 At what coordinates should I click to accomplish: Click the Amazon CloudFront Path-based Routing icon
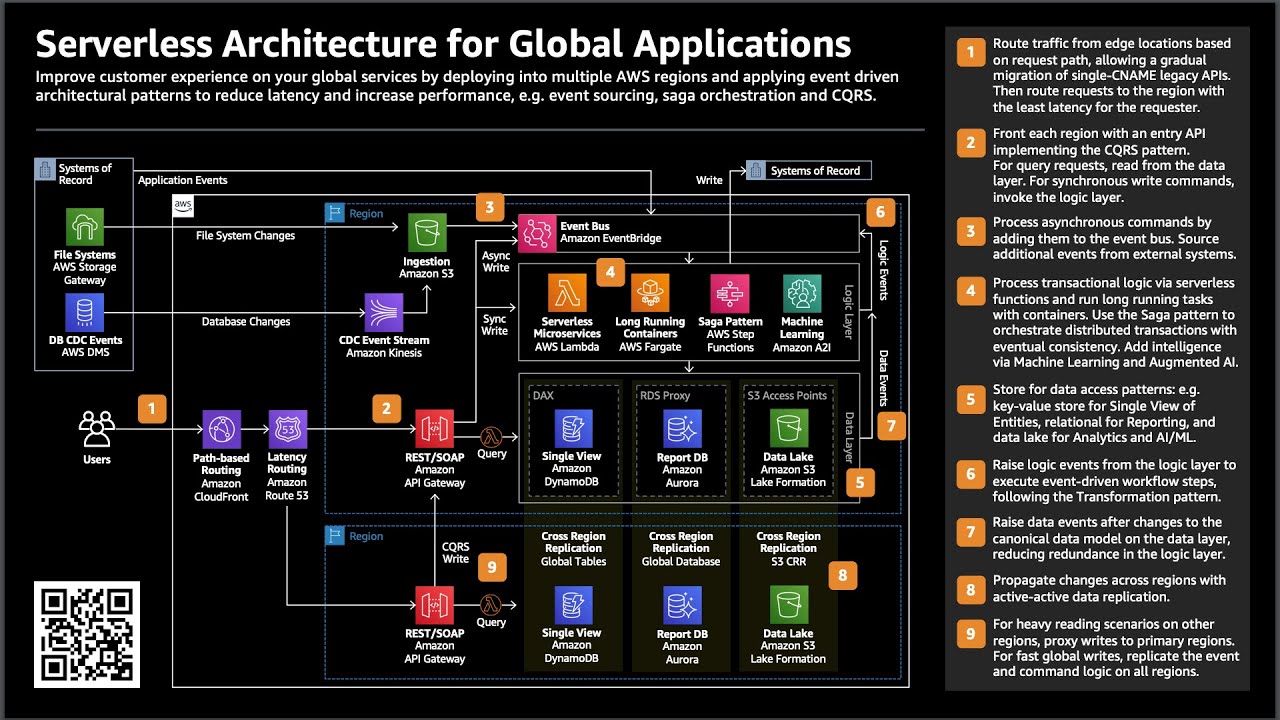click(221, 430)
